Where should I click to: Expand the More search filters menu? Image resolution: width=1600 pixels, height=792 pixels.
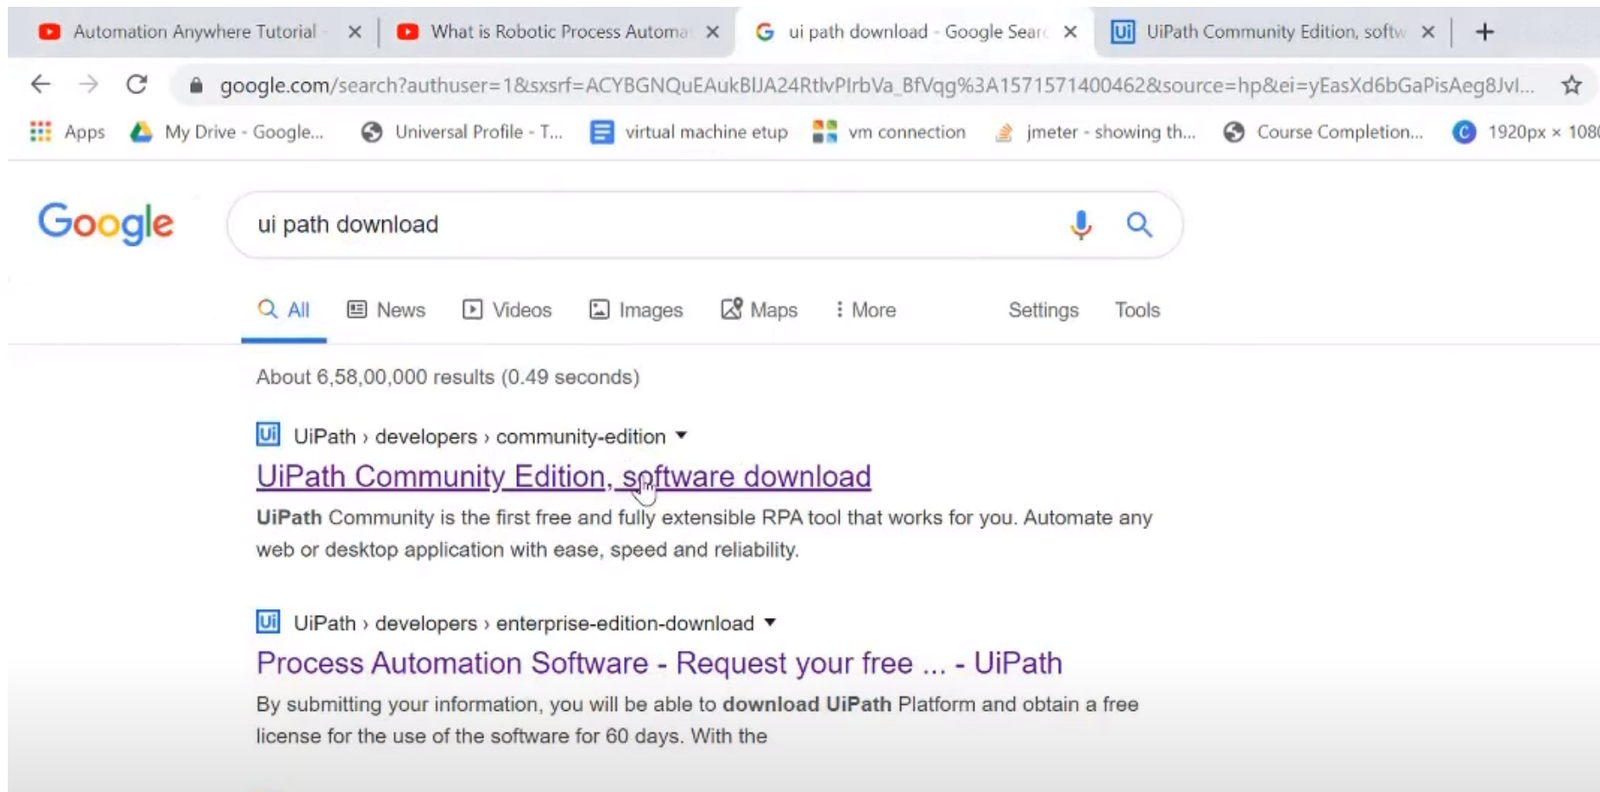coord(865,310)
